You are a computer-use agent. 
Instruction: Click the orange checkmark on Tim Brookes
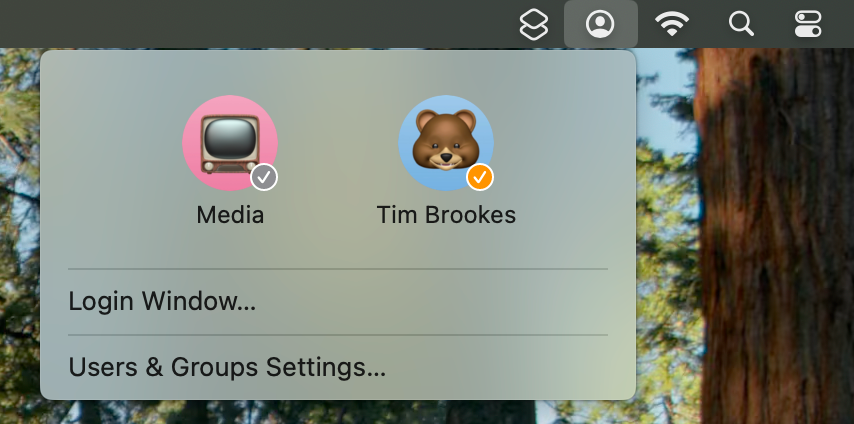tap(480, 177)
